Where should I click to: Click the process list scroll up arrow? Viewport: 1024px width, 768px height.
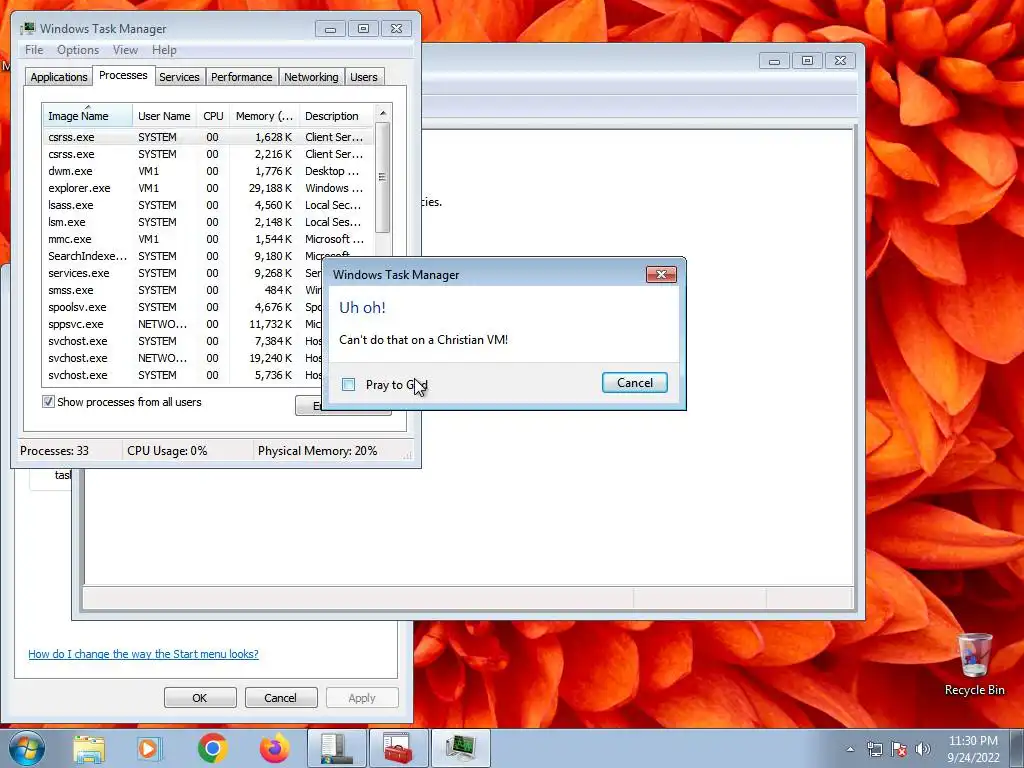(x=383, y=114)
